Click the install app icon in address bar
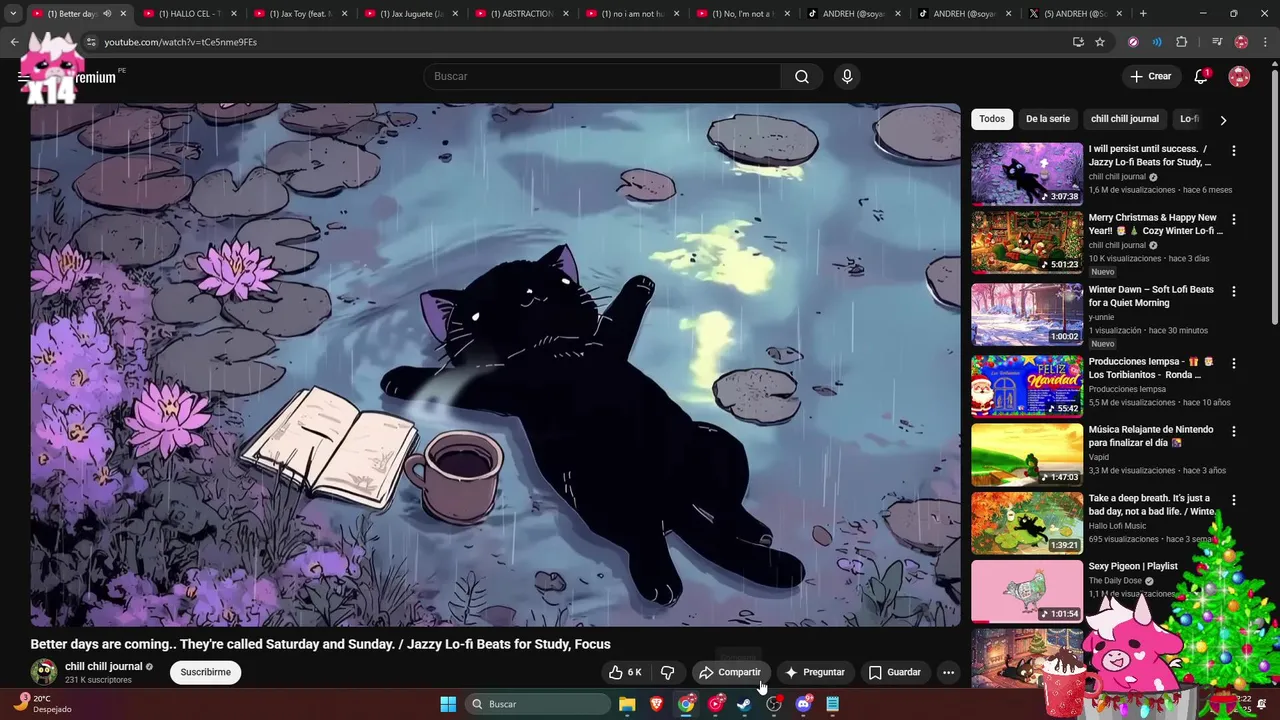 pyautogui.click(x=1078, y=42)
